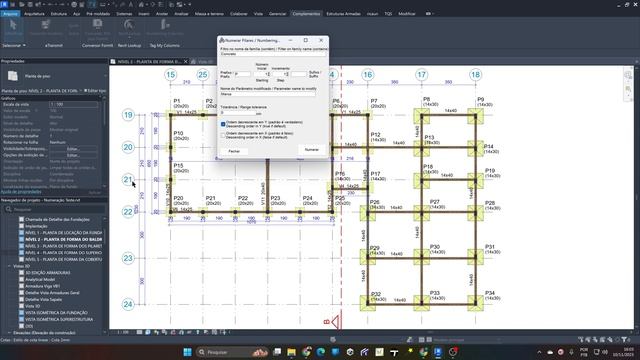
Task: Click the Suffix input field
Action: coord(299,74)
